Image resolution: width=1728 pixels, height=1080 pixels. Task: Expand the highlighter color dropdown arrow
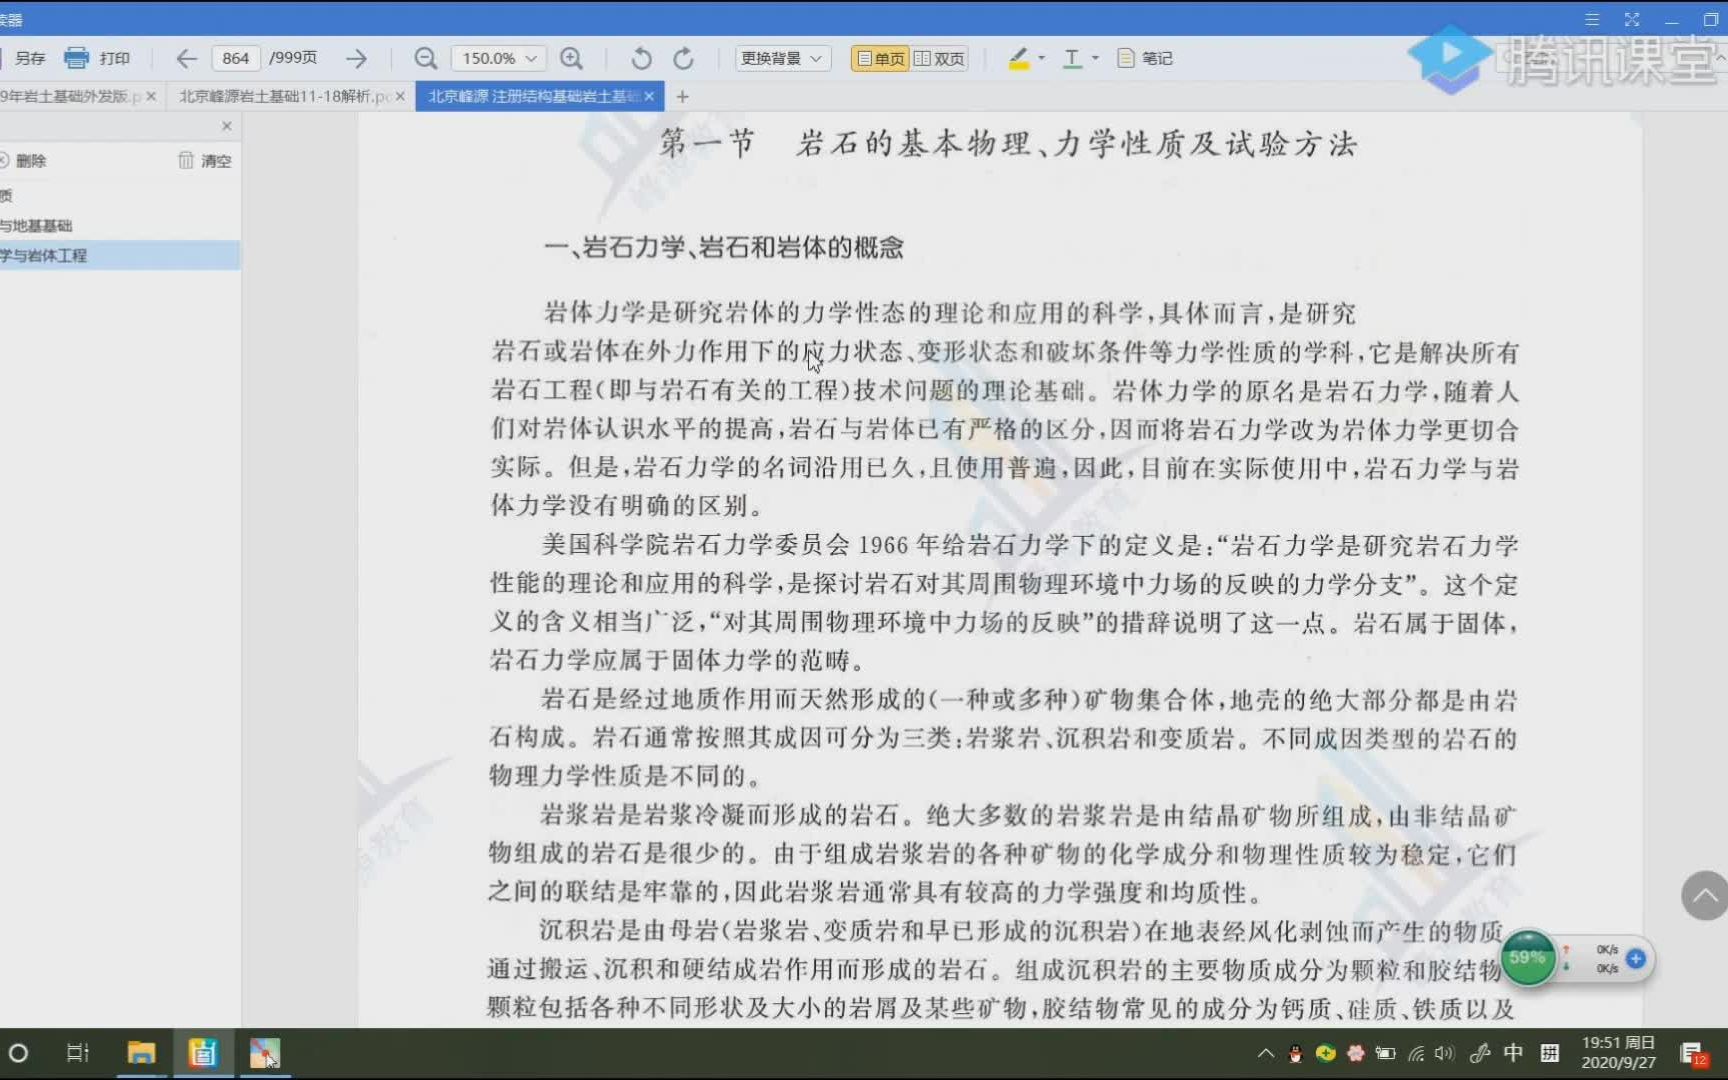(1042, 58)
